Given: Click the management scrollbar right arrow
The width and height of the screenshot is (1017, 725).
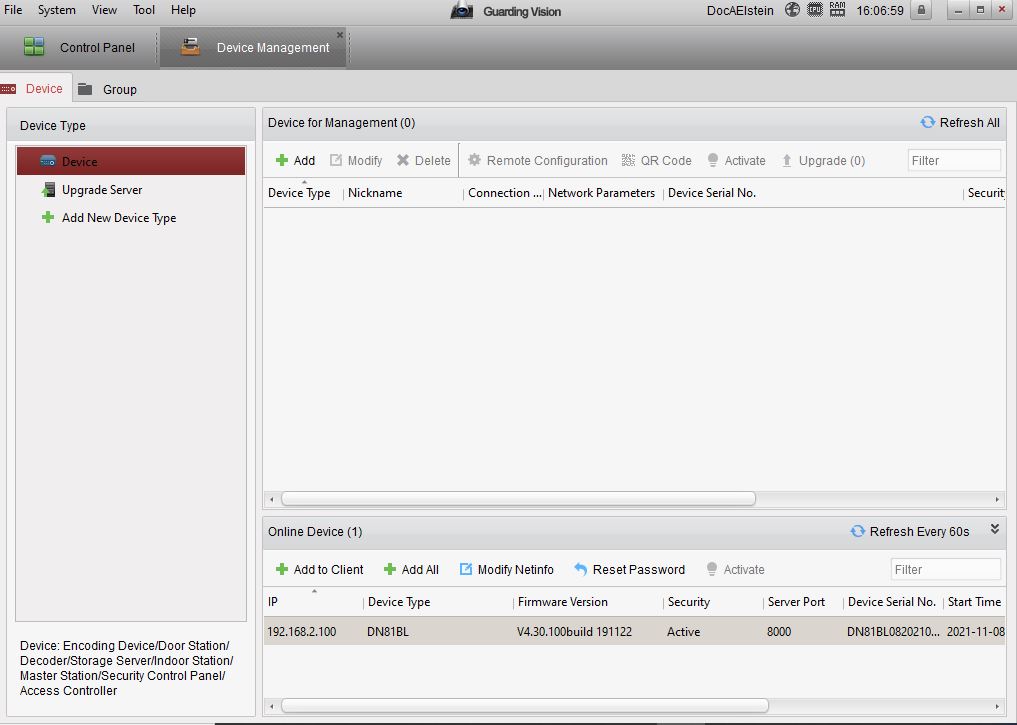Looking at the screenshot, I should [x=997, y=499].
